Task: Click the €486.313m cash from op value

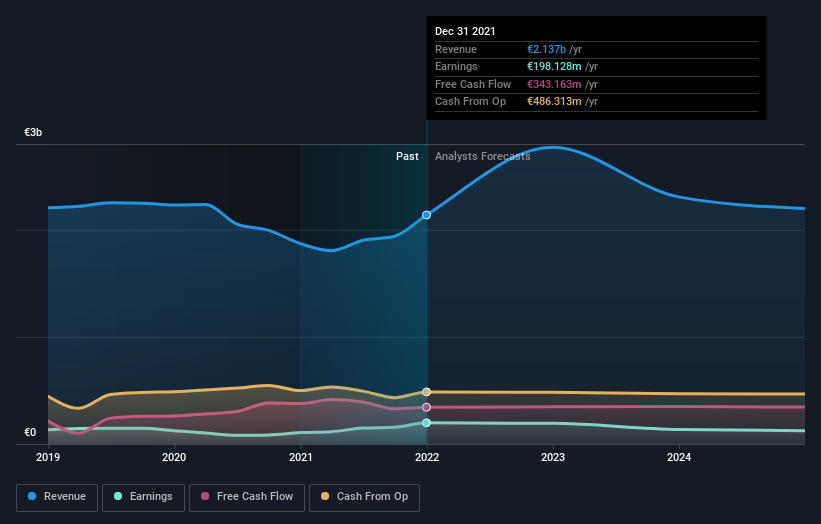Action: 554,102
